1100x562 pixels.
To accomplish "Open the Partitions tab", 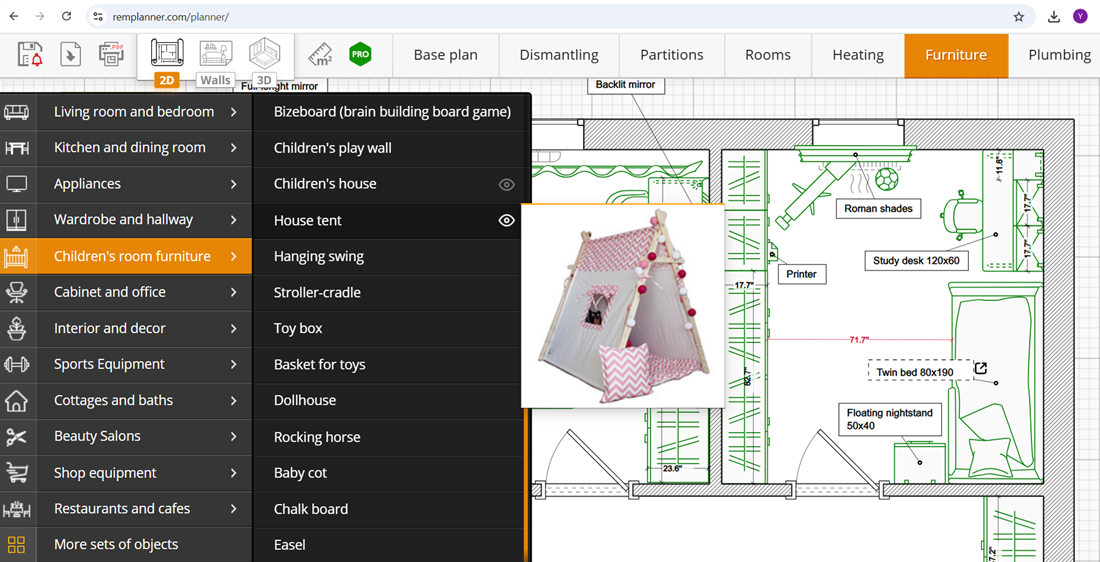I will click(672, 55).
